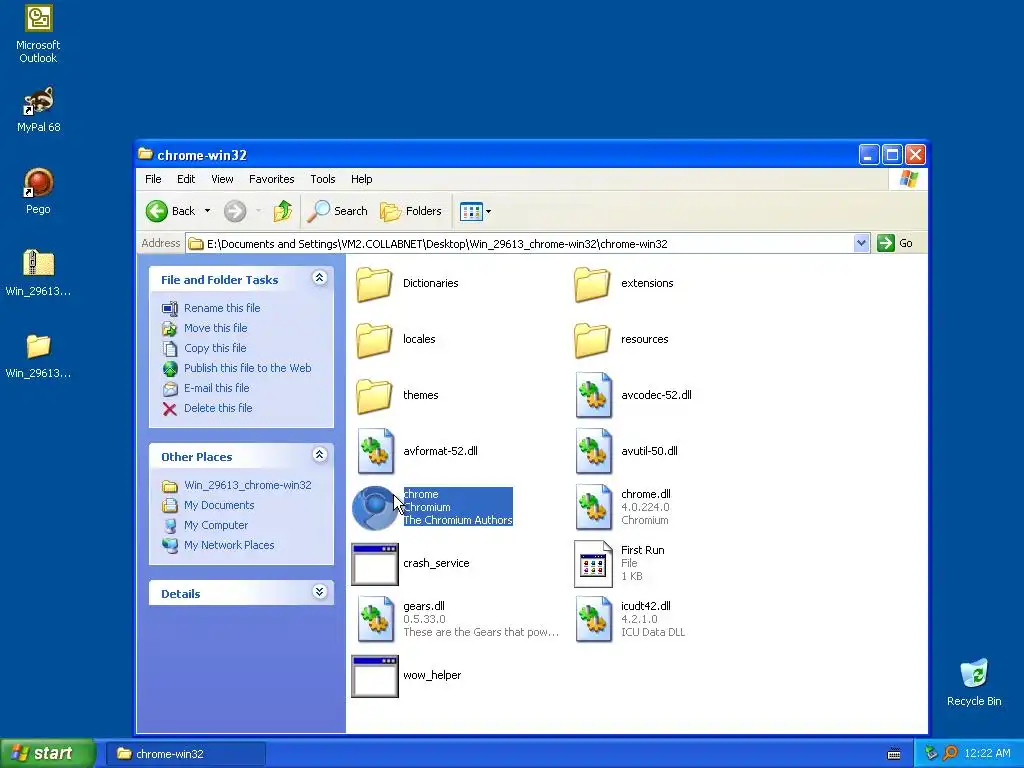Select the themes folder

pyautogui.click(x=397, y=396)
